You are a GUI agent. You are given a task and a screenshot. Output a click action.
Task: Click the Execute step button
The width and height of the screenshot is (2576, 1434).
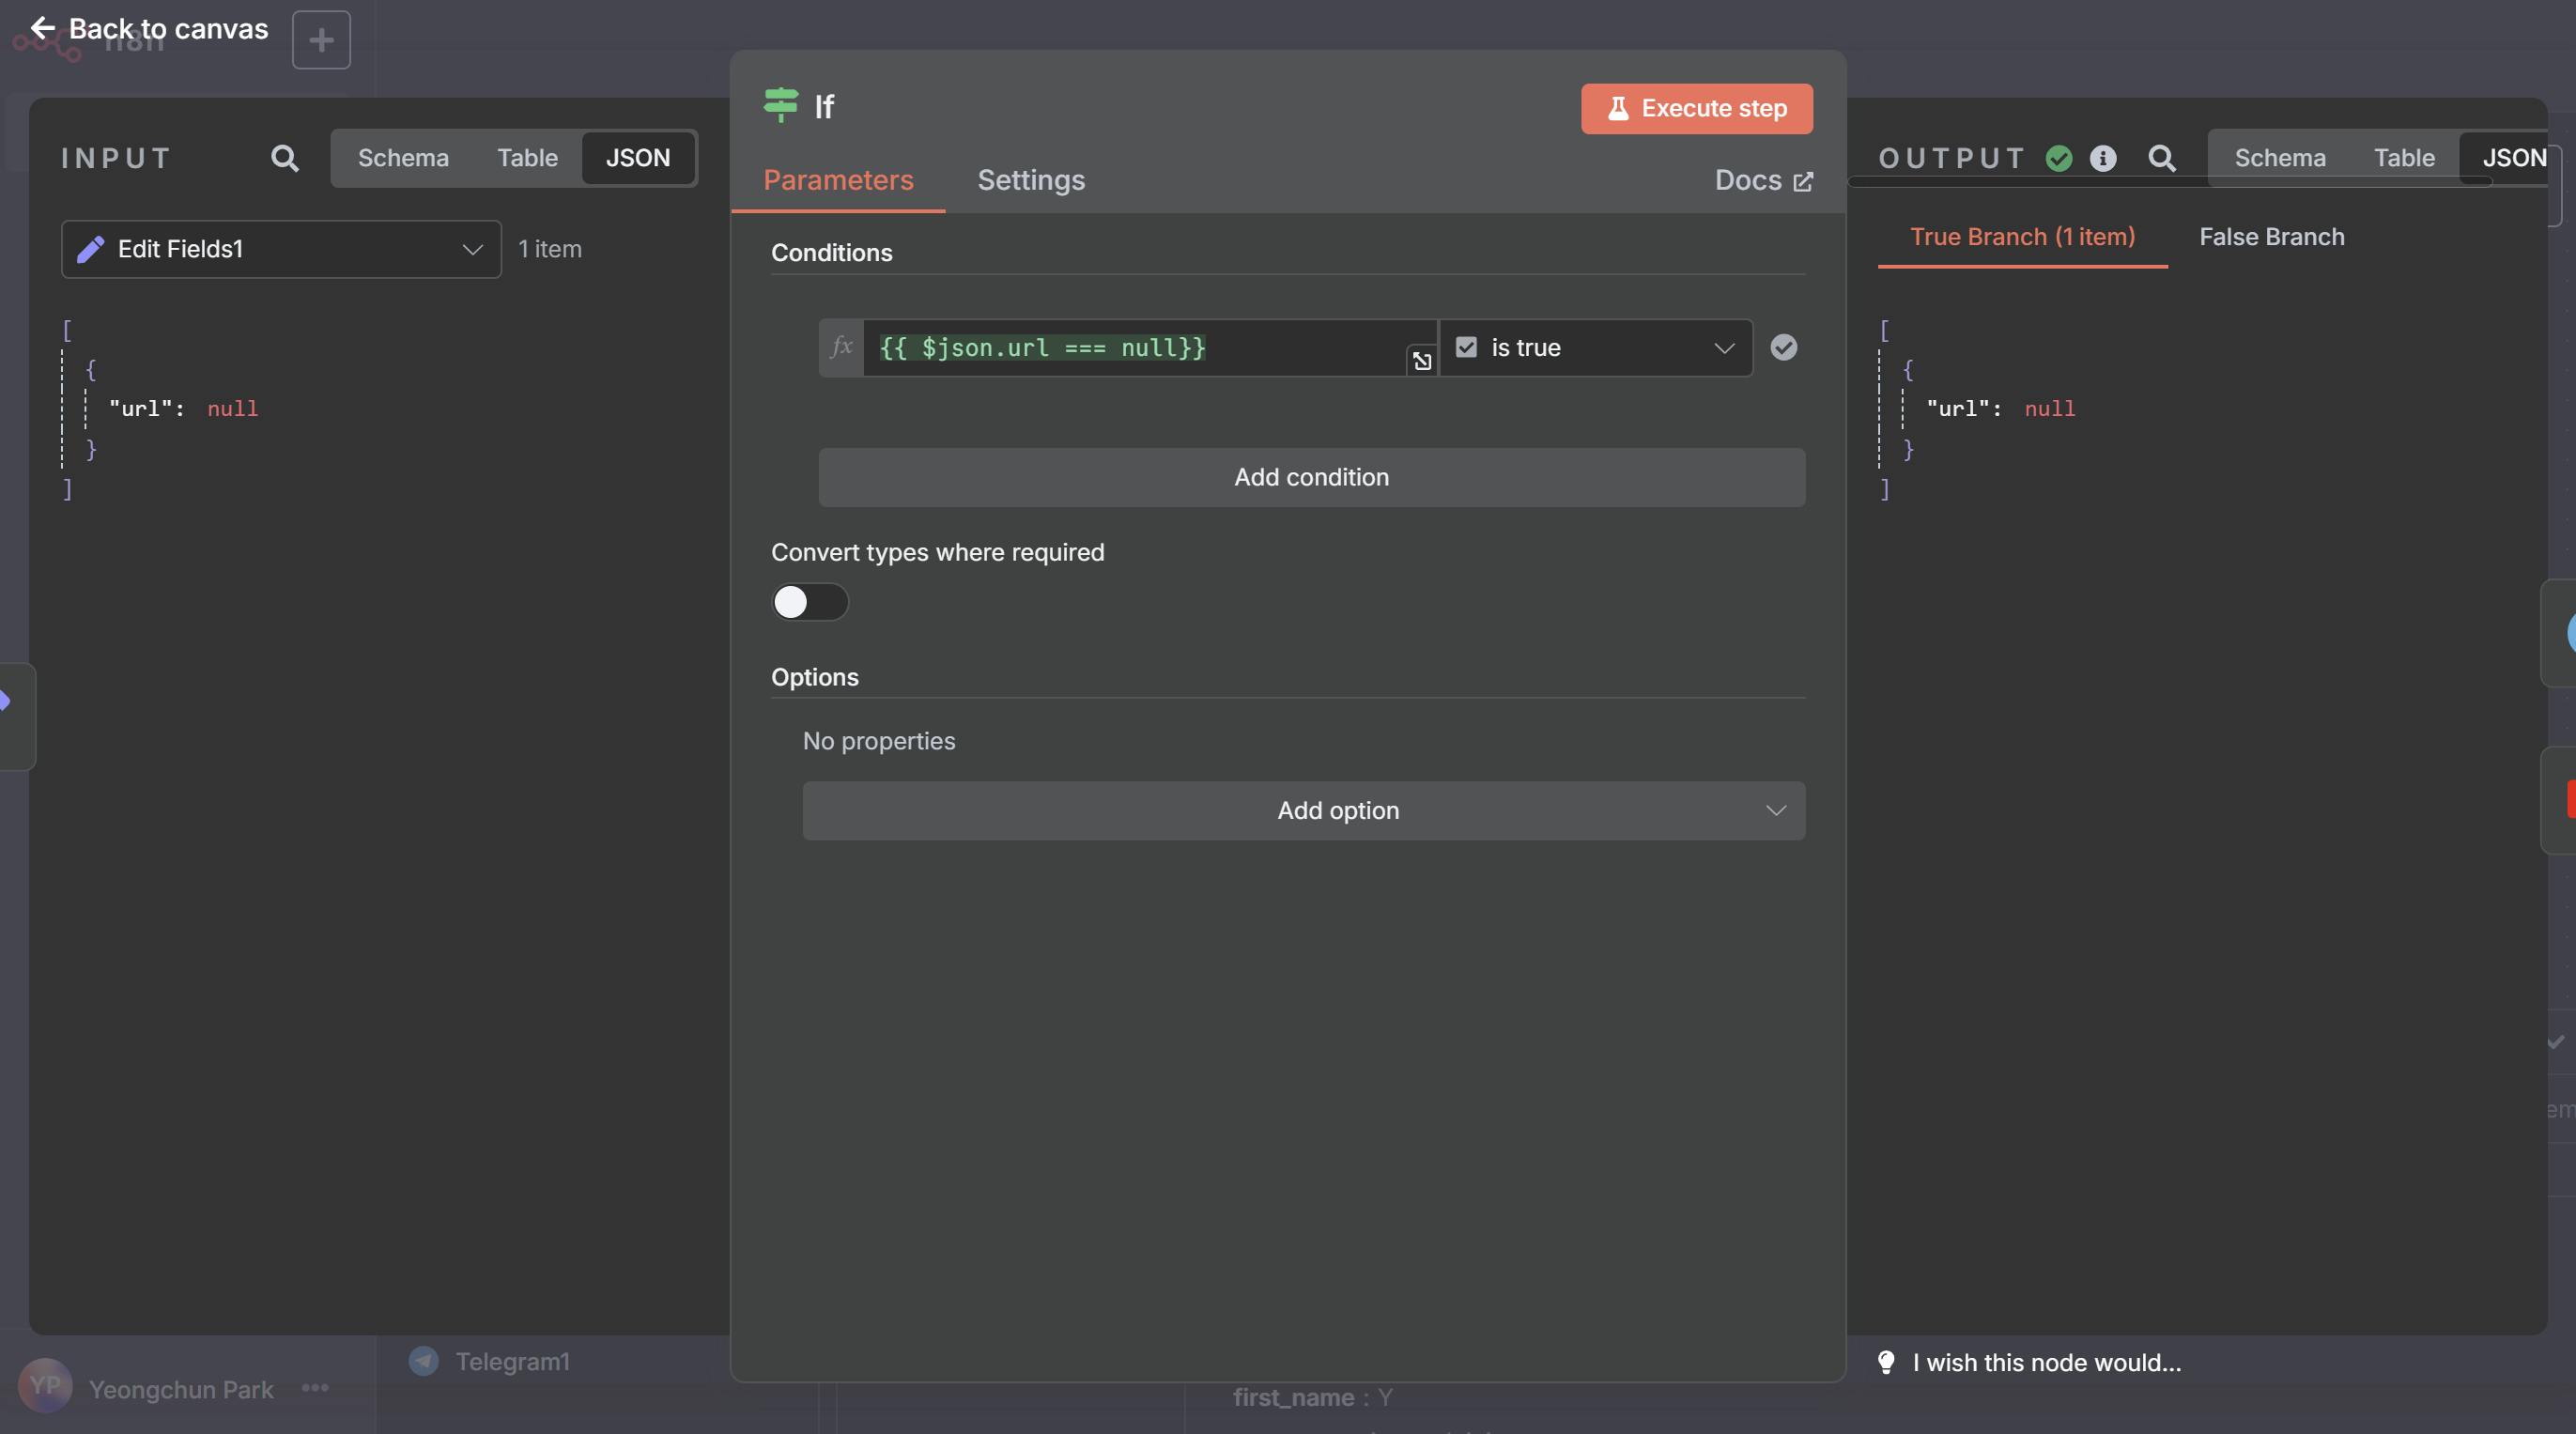[1696, 108]
